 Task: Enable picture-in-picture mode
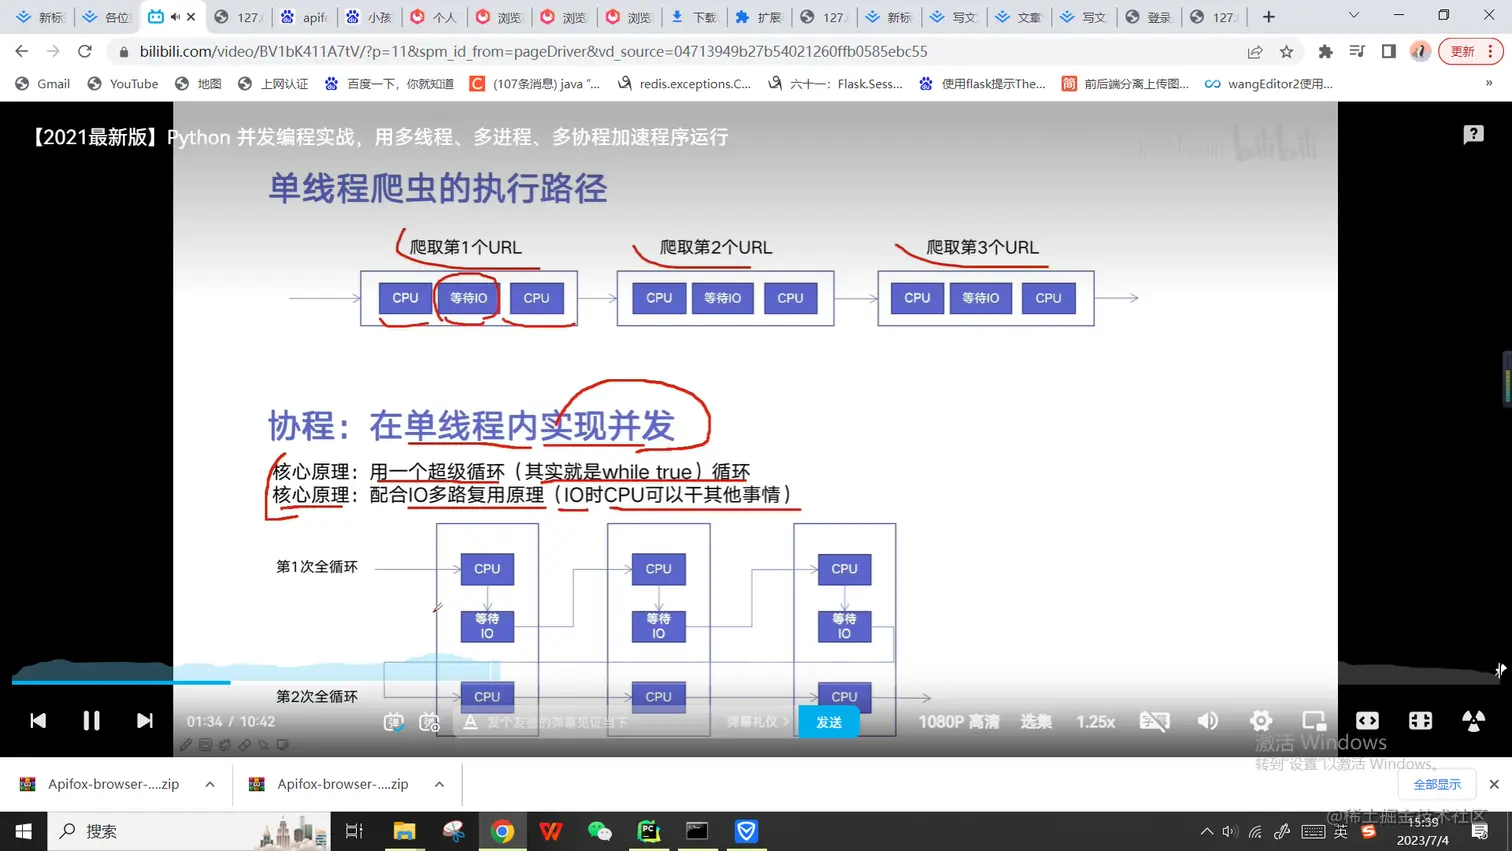click(1314, 721)
